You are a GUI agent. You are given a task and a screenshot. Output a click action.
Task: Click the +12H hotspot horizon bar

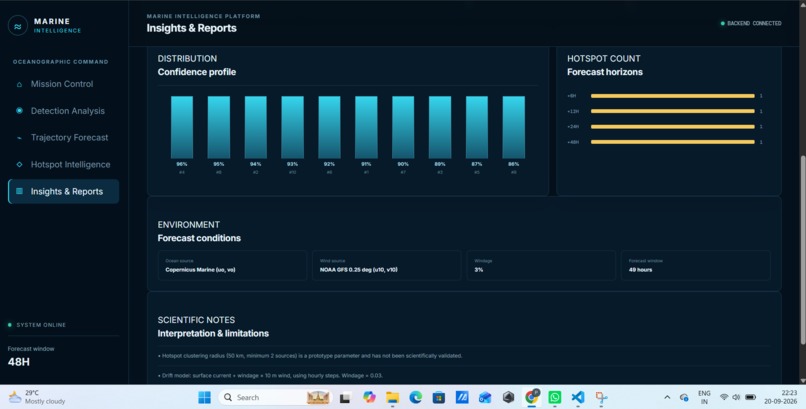click(x=673, y=111)
